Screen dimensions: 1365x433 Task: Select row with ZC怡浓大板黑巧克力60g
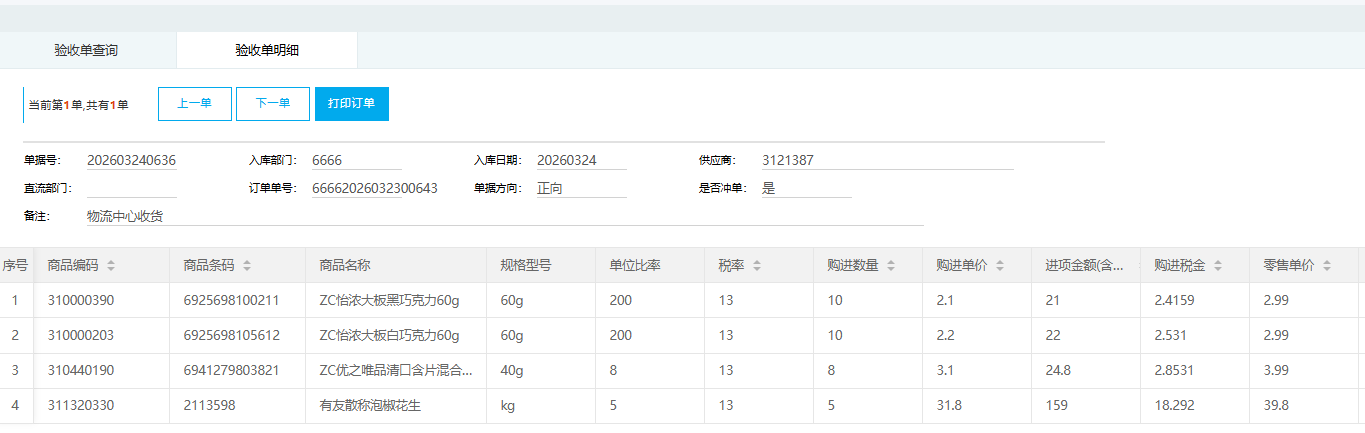[x=389, y=301]
